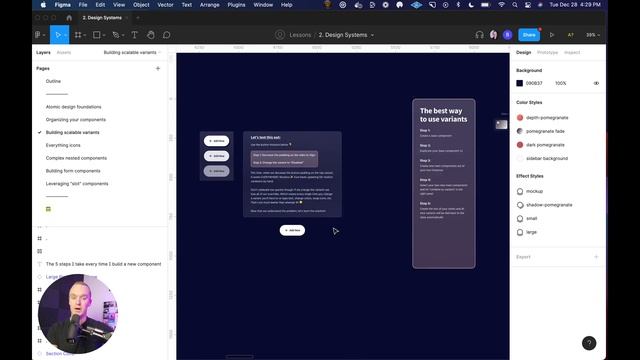Screen dimensions: 640x360
Task: Click the home icon in tab bar
Action: 69,18
